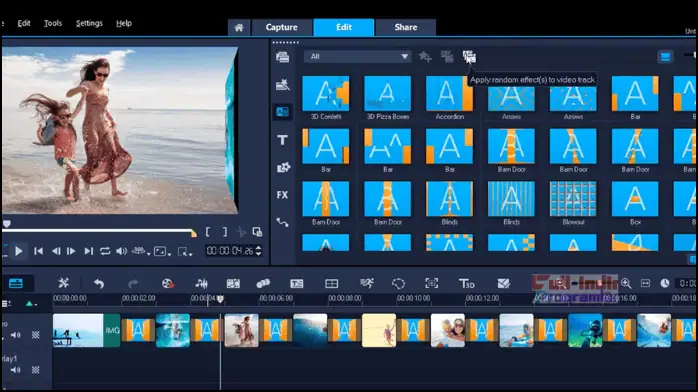Image resolution: width=698 pixels, height=392 pixels.
Task: Enlarge the preview window
Action: [x=257, y=232]
